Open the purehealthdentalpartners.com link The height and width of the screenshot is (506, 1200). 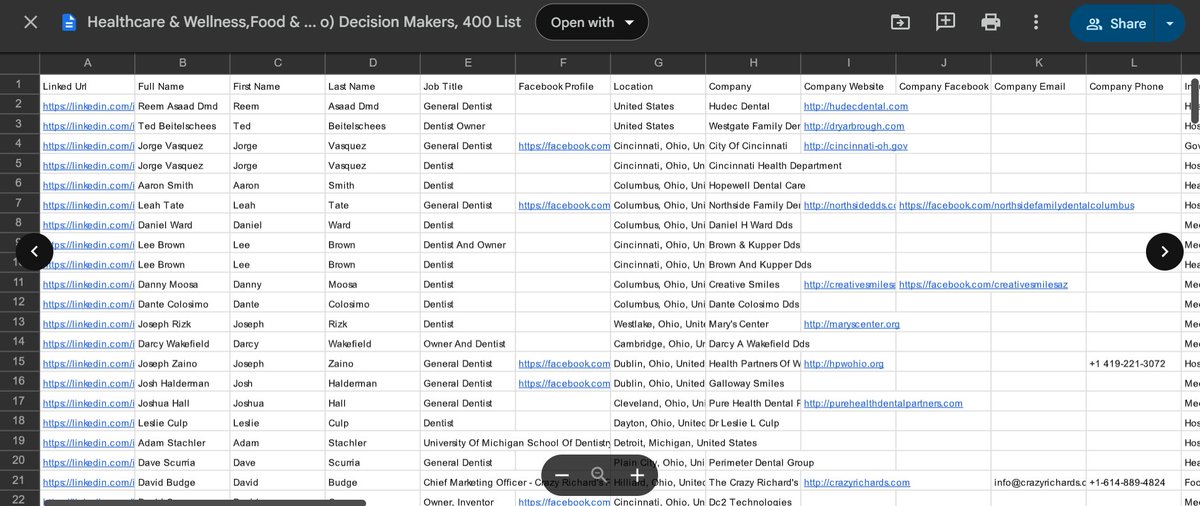tap(883, 403)
